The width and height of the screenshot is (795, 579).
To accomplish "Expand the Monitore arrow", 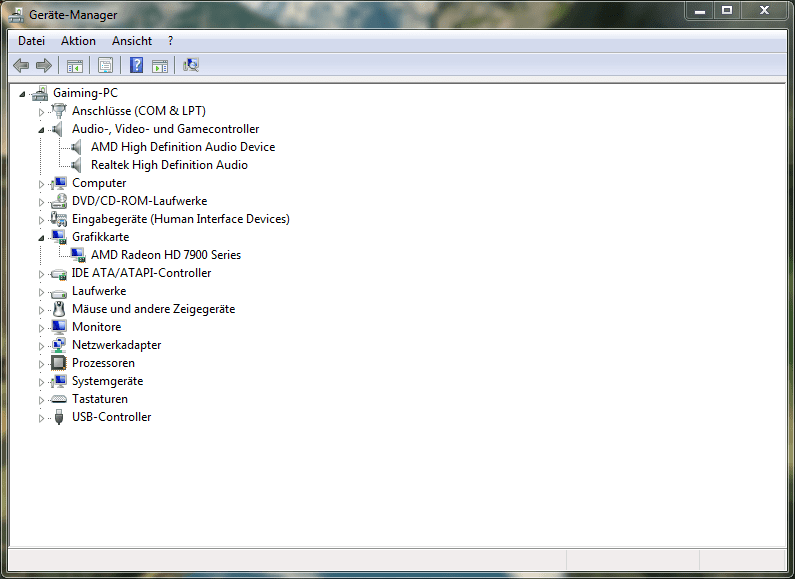I will click(x=41, y=328).
